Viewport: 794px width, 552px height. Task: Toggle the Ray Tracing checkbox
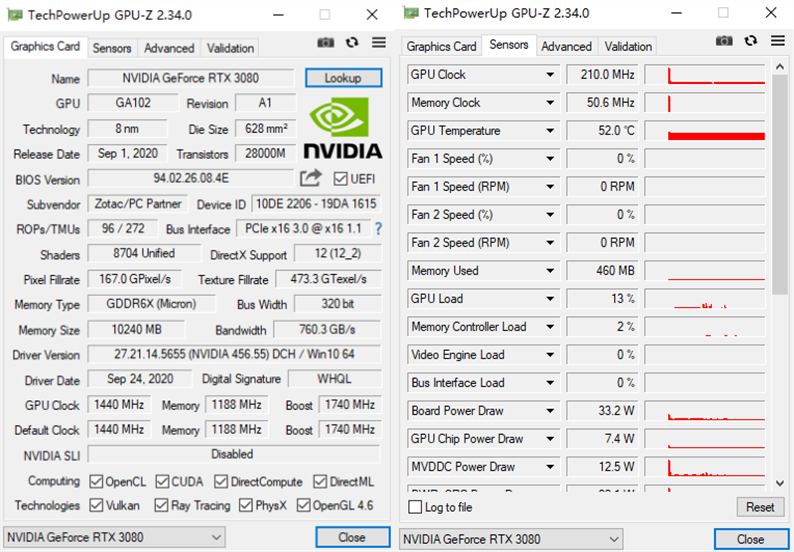coord(162,505)
